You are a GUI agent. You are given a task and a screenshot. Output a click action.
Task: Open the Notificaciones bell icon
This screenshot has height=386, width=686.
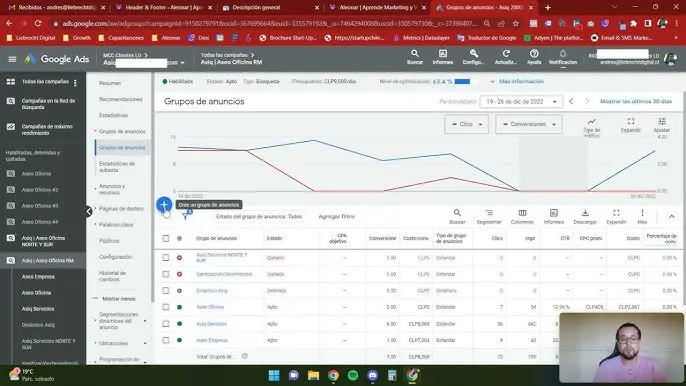click(x=563, y=57)
